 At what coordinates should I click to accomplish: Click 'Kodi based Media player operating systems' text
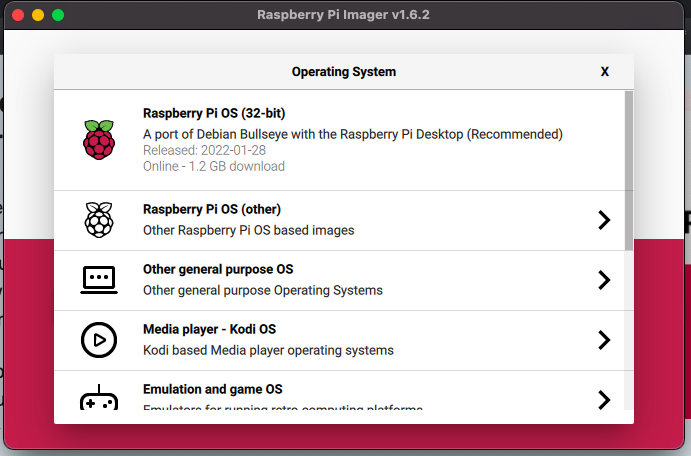click(268, 350)
